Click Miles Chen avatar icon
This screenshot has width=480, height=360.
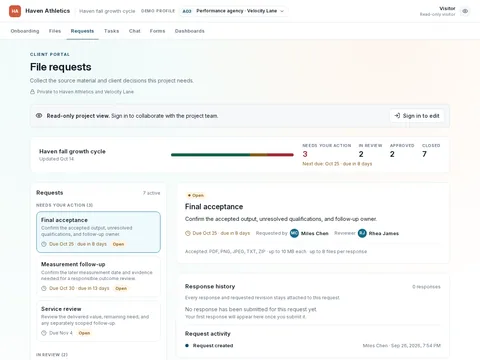294,233
